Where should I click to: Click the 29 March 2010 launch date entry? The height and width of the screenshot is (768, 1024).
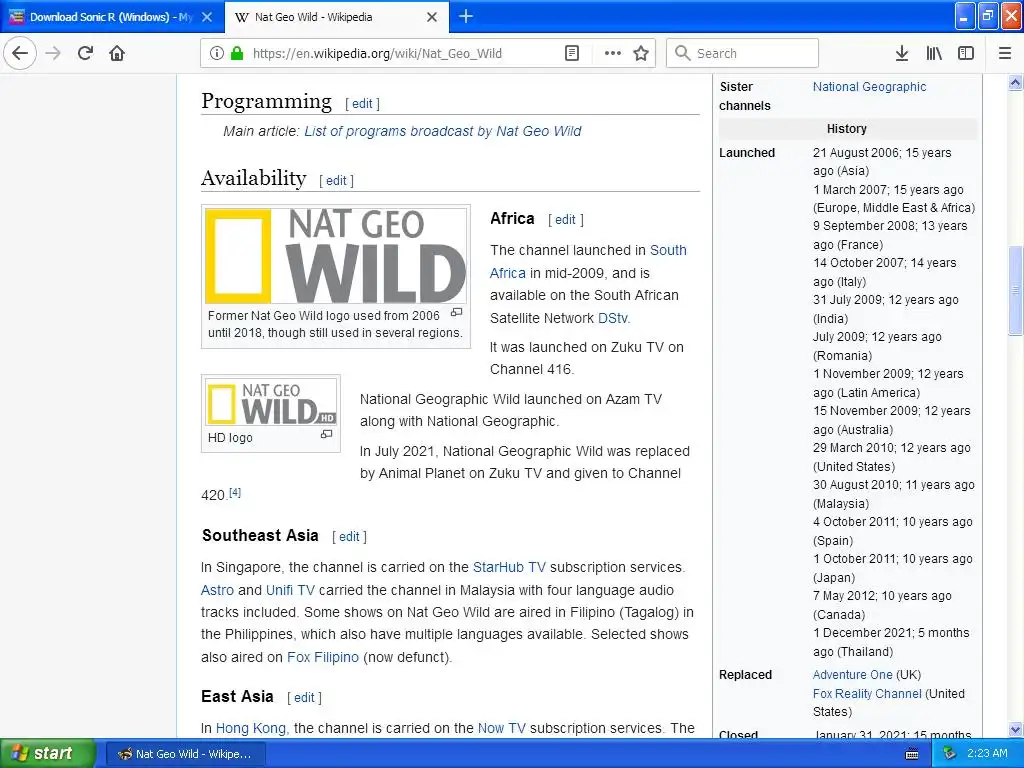891,457
